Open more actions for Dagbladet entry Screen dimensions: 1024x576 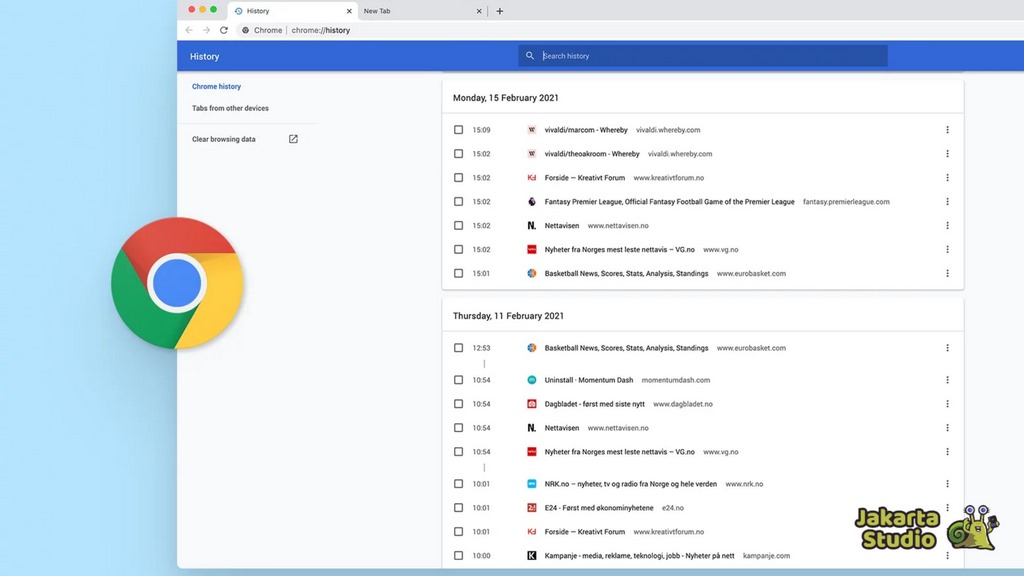[947, 404]
